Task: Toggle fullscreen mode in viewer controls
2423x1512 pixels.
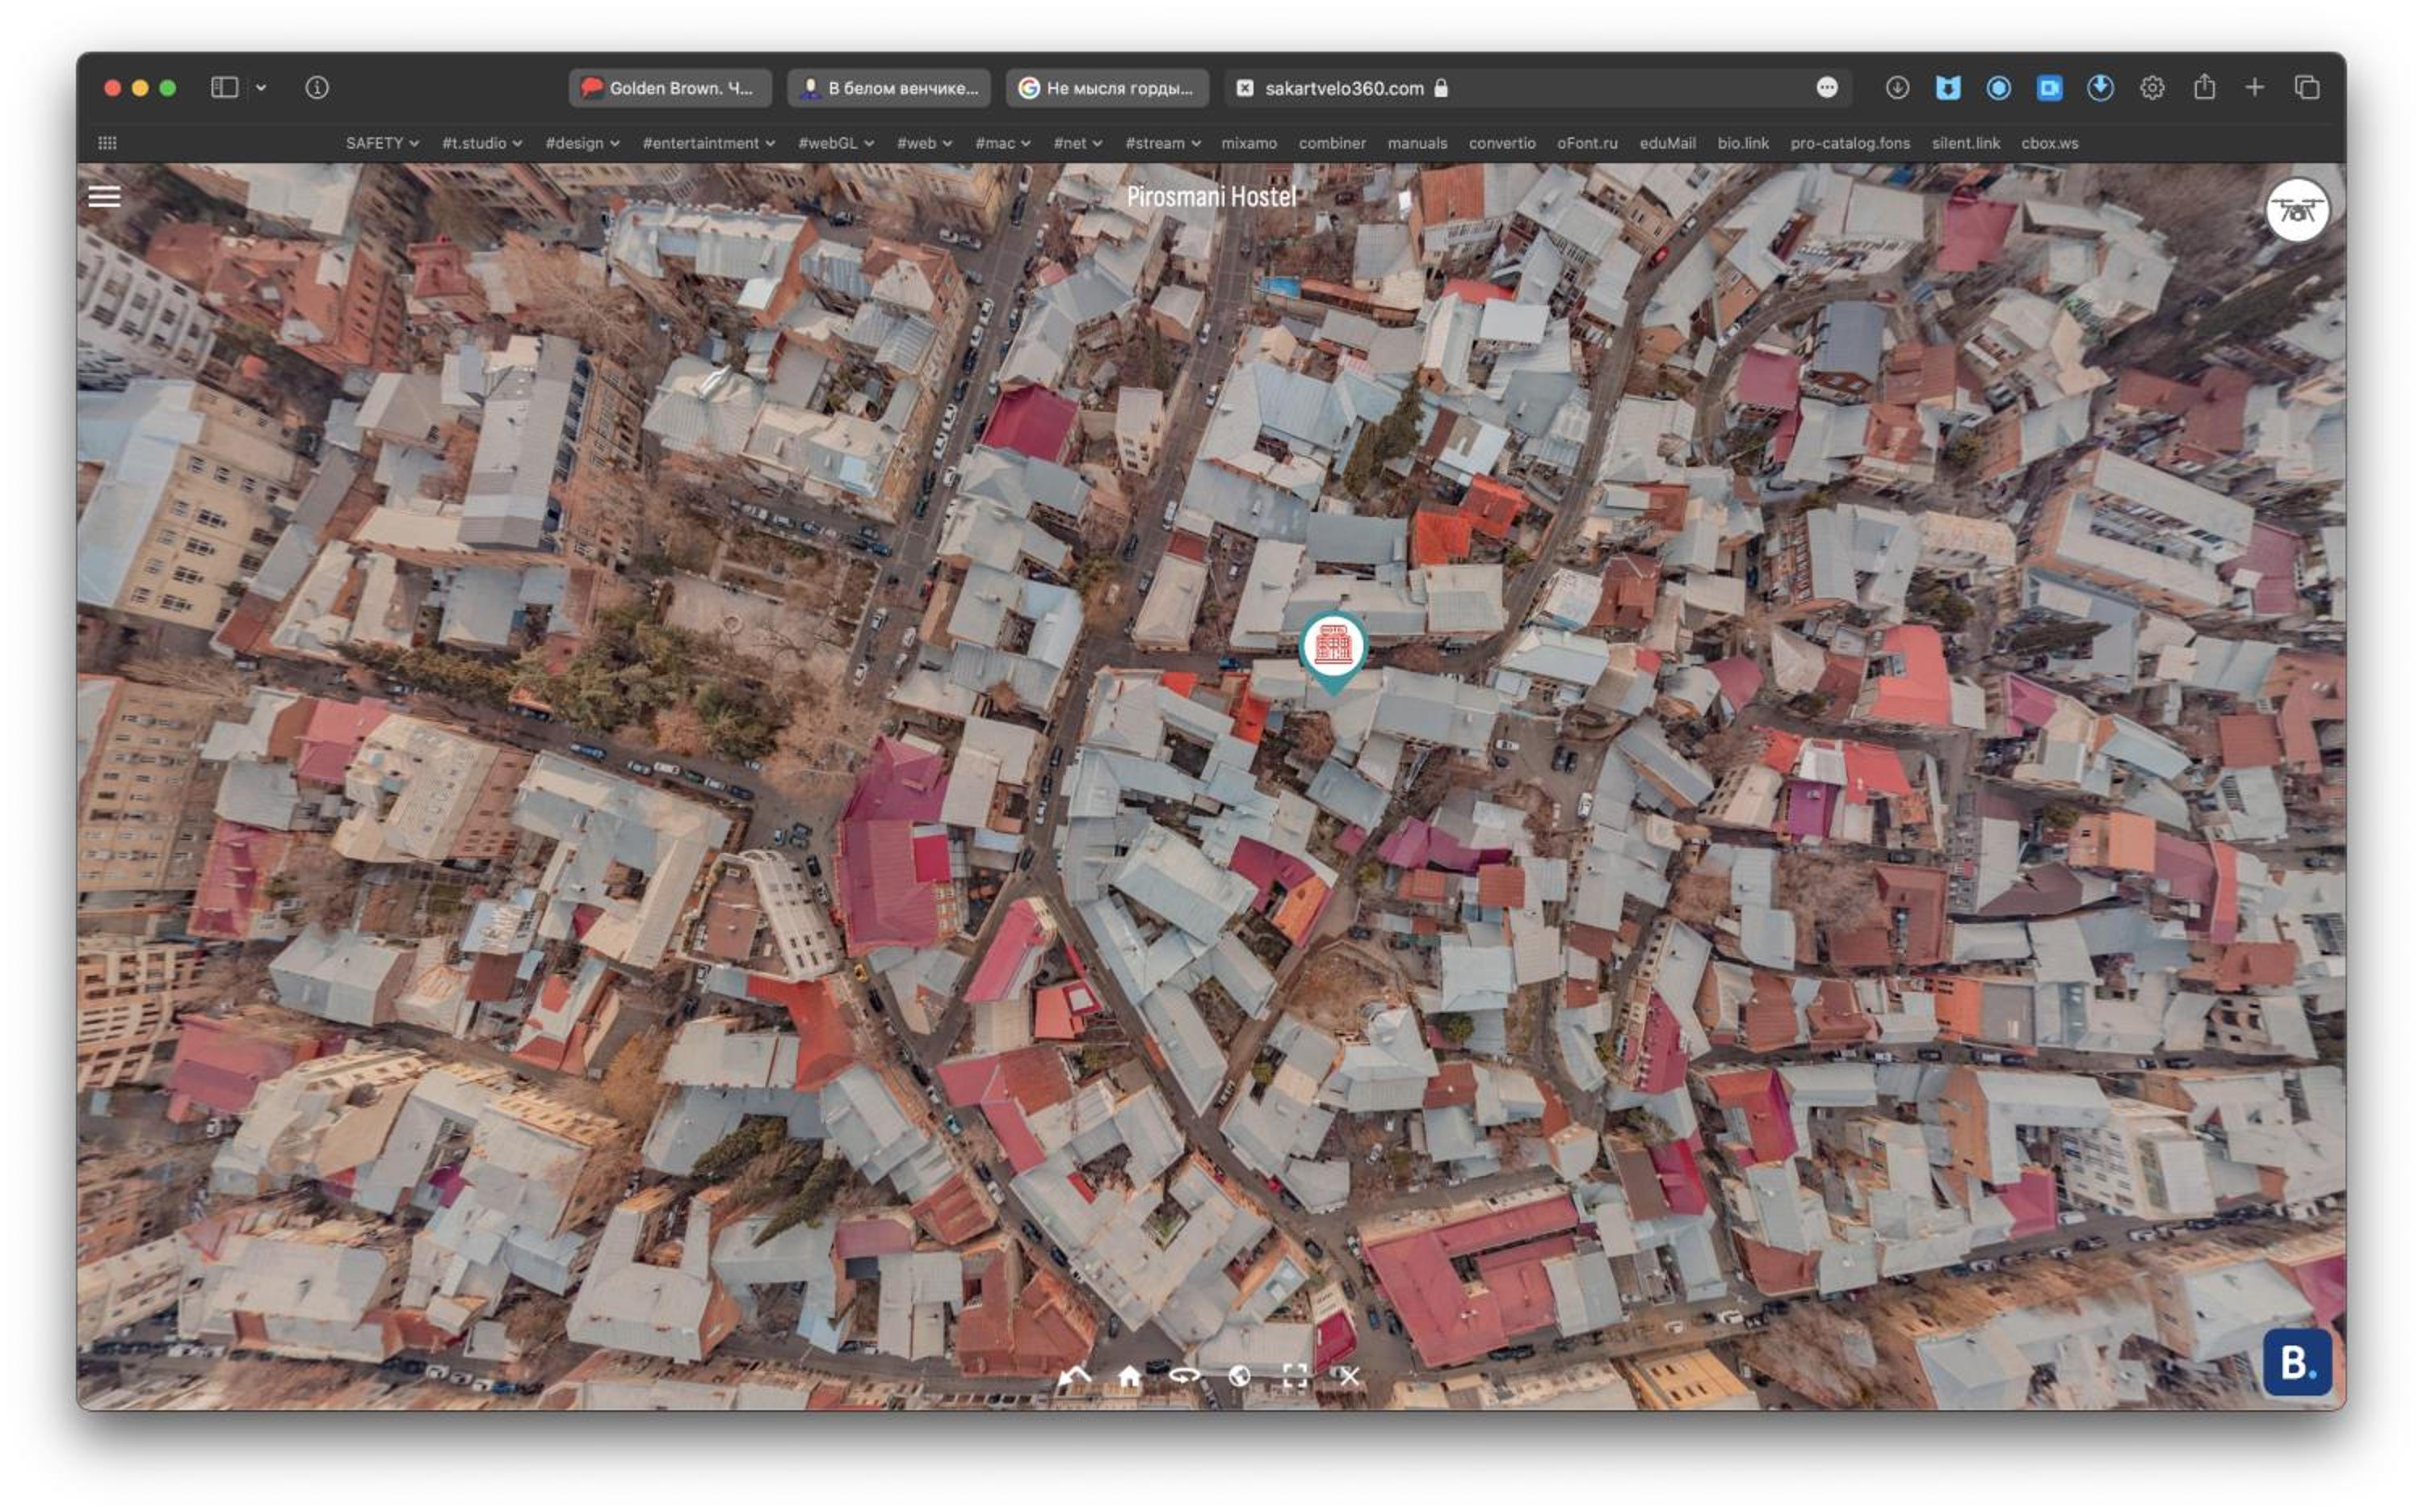Action: click(1294, 1376)
